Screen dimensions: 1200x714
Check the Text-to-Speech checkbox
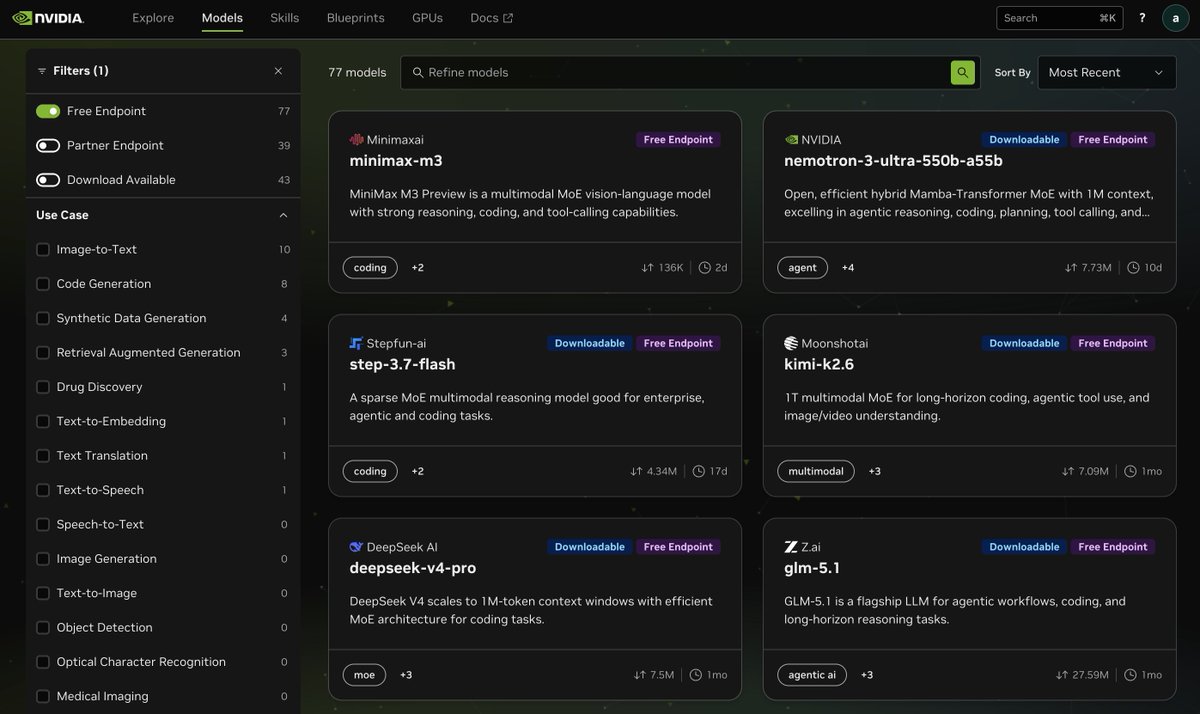click(x=43, y=490)
